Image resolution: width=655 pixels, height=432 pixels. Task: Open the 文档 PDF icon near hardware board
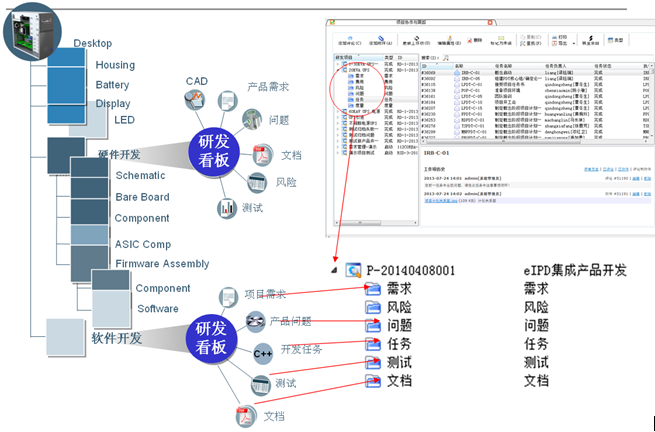pyautogui.click(x=259, y=155)
